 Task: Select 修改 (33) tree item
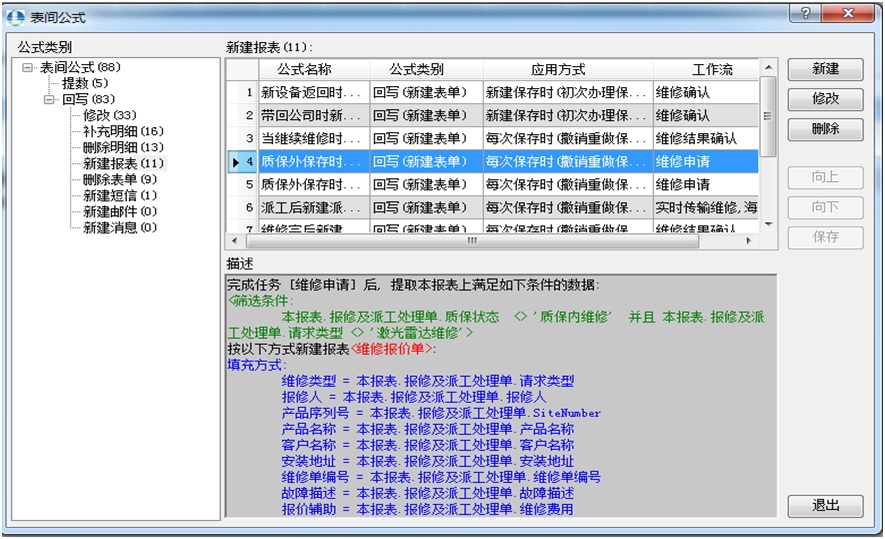tap(109, 115)
